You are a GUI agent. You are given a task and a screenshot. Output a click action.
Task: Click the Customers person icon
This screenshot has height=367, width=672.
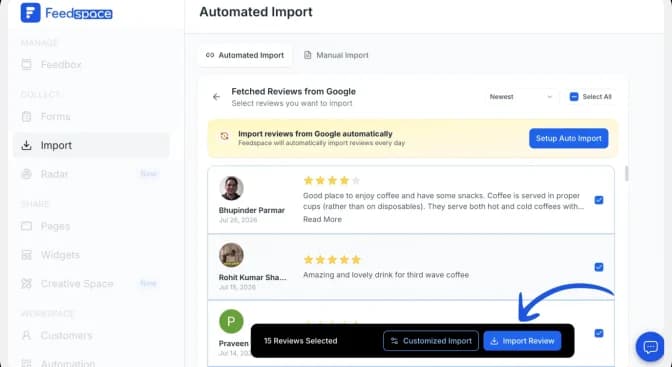point(27,336)
